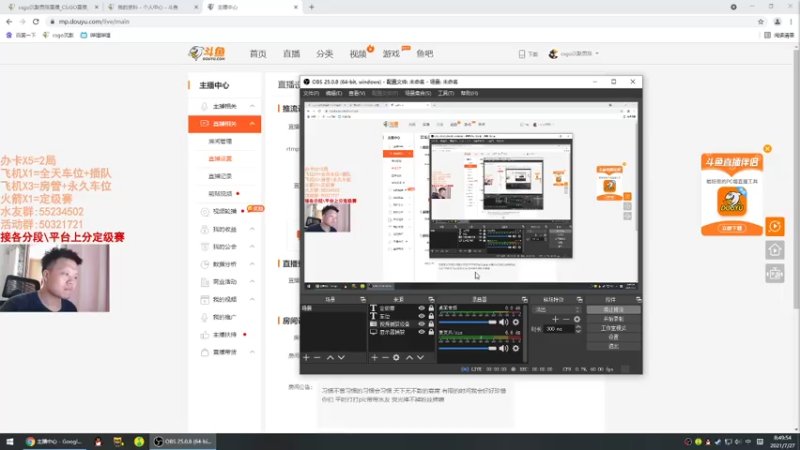Mute the microphone speaker icon in mixer
Viewport: 800px width, 450px height.
(x=504, y=348)
